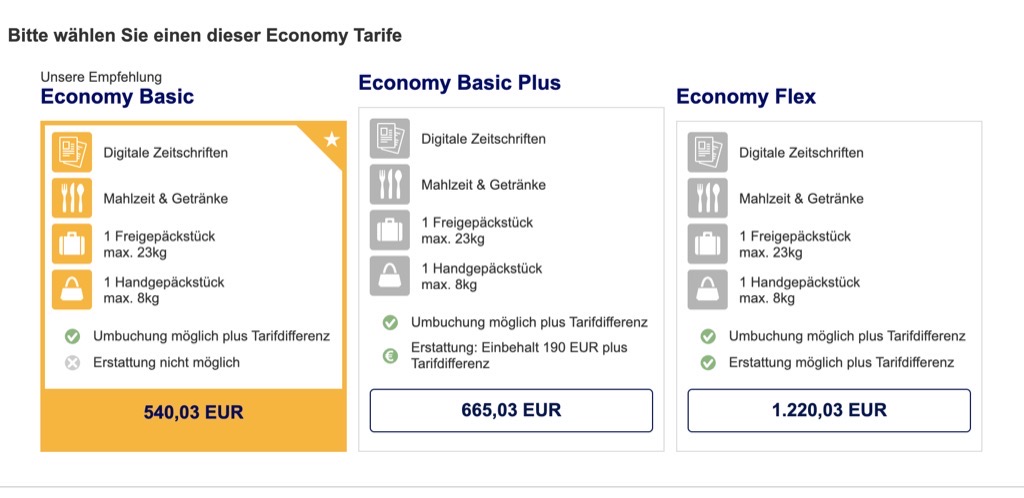
Task: Click Economy Basic Plus handbag icon
Action: pos(390,276)
